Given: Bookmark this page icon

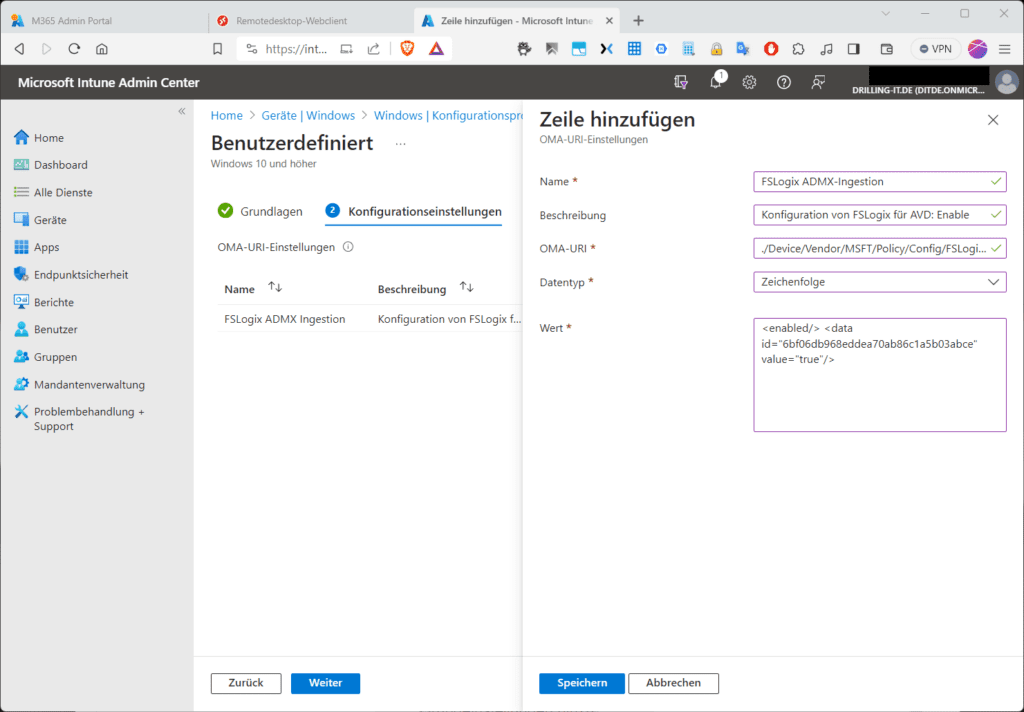Looking at the screenshot, I should point(217,49).
